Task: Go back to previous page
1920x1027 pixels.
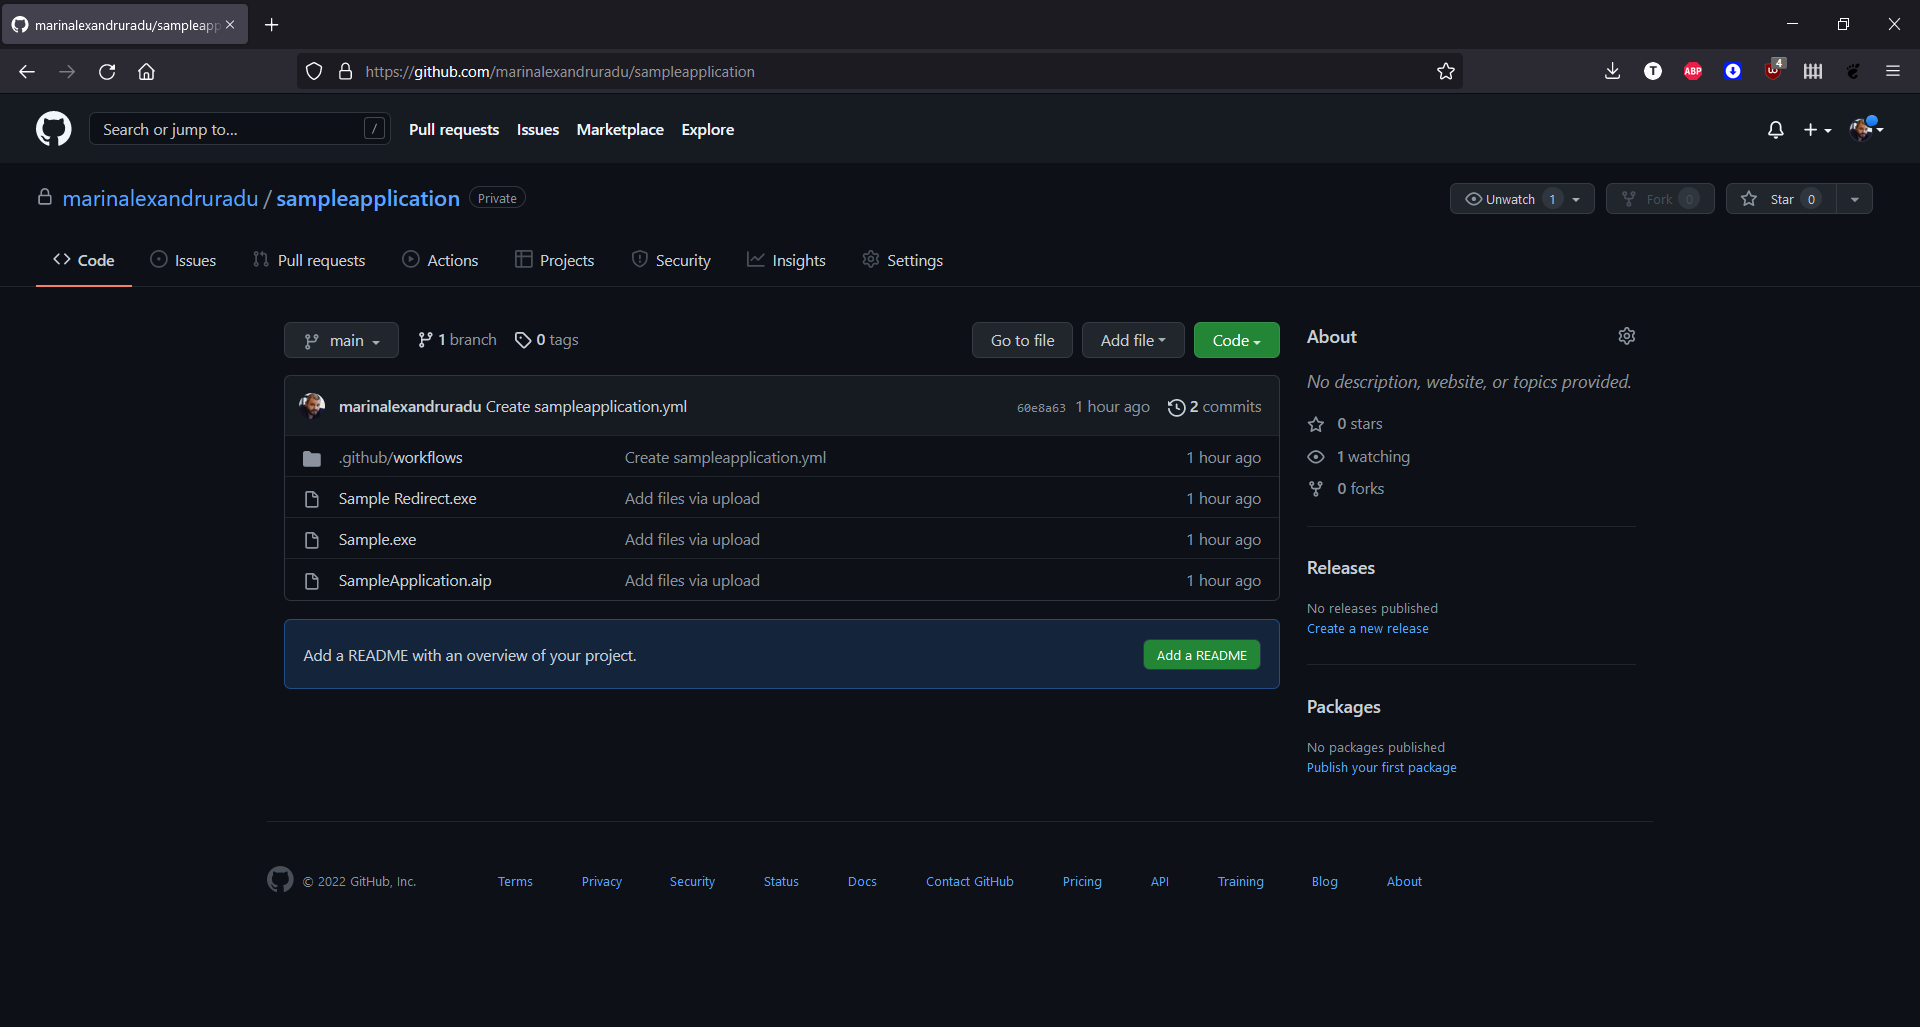Action: tap(27, 71)
